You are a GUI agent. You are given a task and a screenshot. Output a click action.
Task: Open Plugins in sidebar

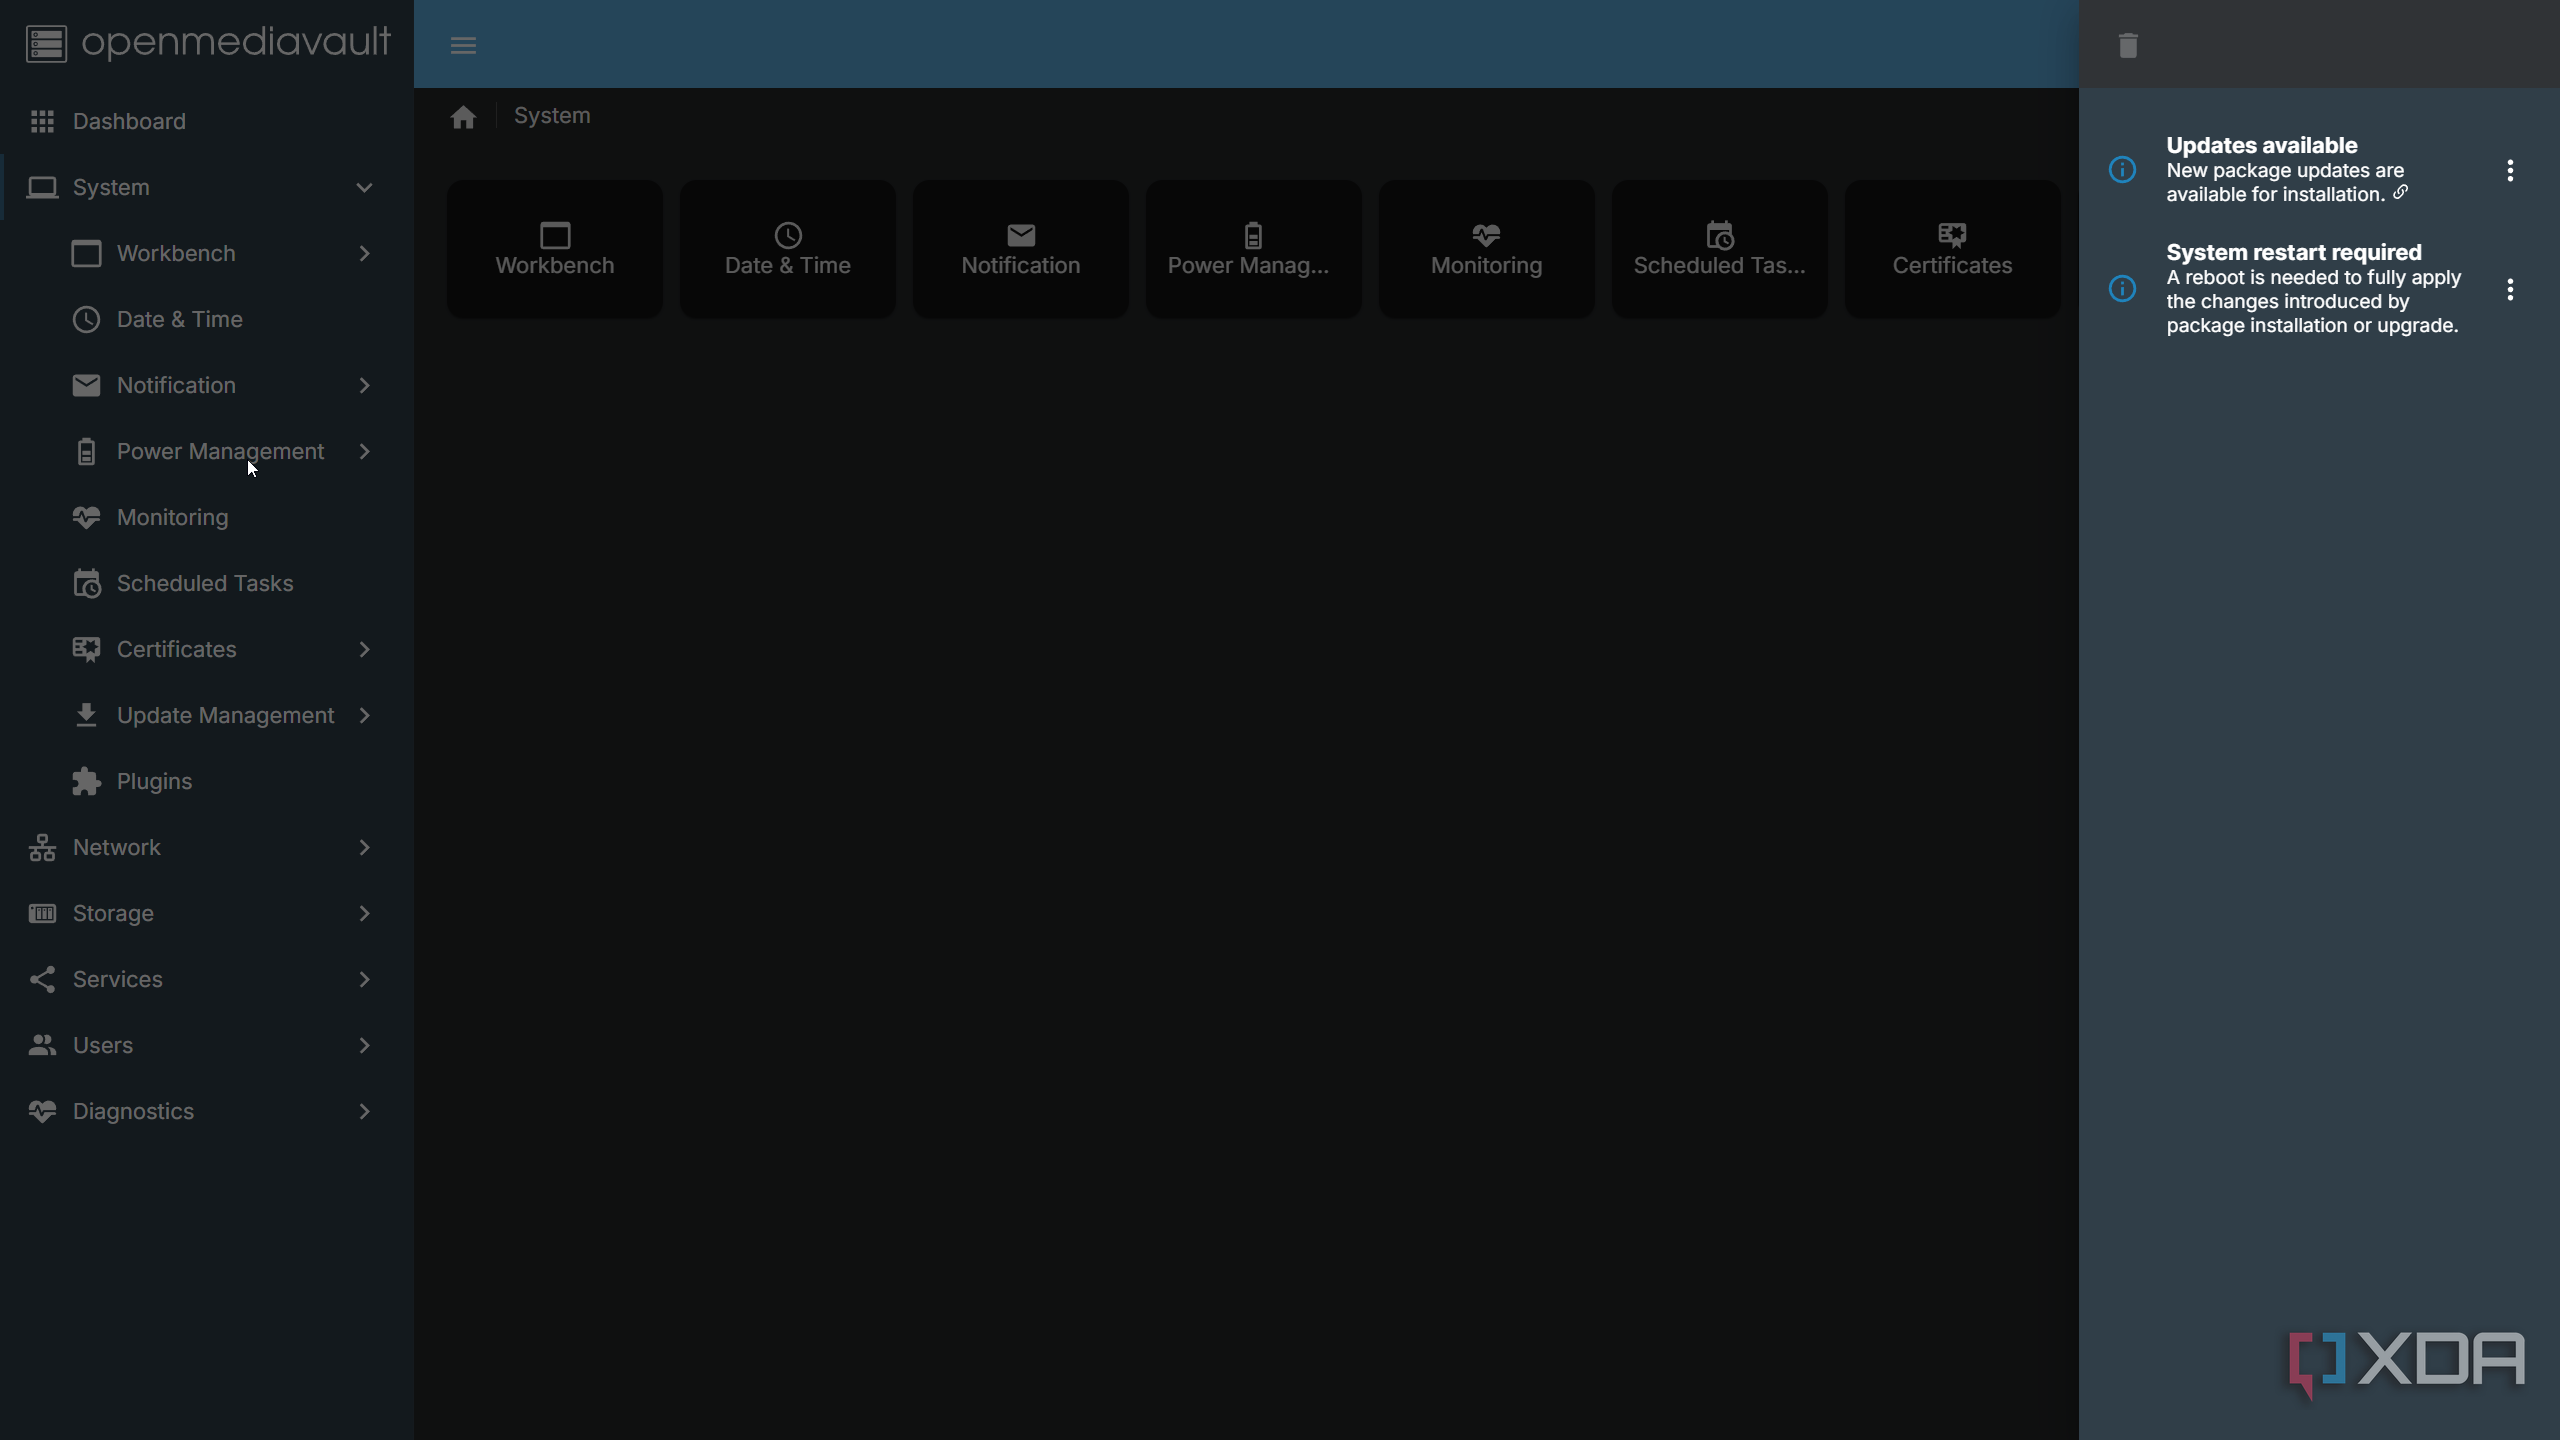pos(207,781)
